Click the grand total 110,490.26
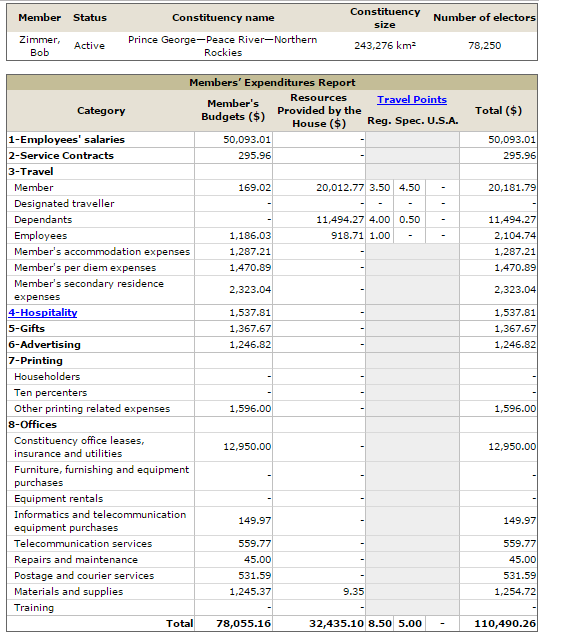Screen dimensions: 568x640 [505, 624]
